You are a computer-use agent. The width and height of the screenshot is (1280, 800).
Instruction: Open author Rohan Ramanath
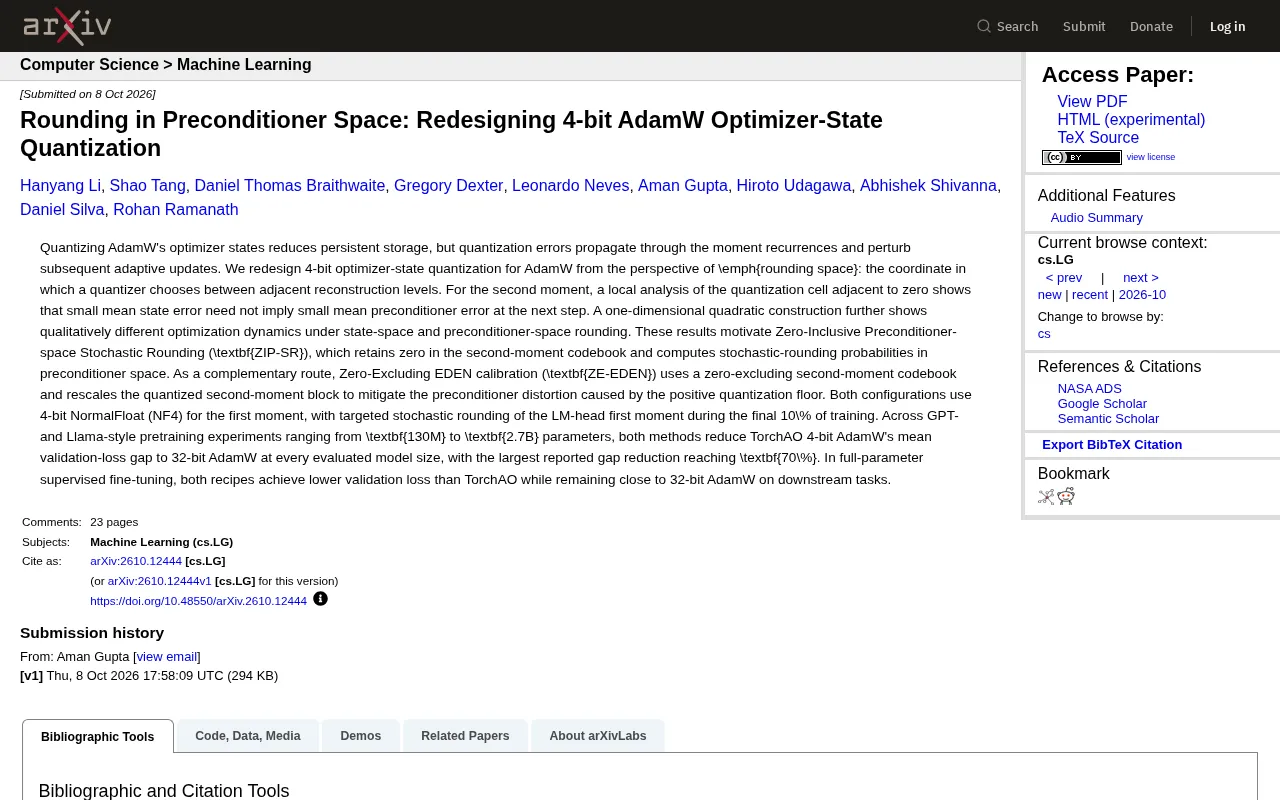[x=175, y=210]
